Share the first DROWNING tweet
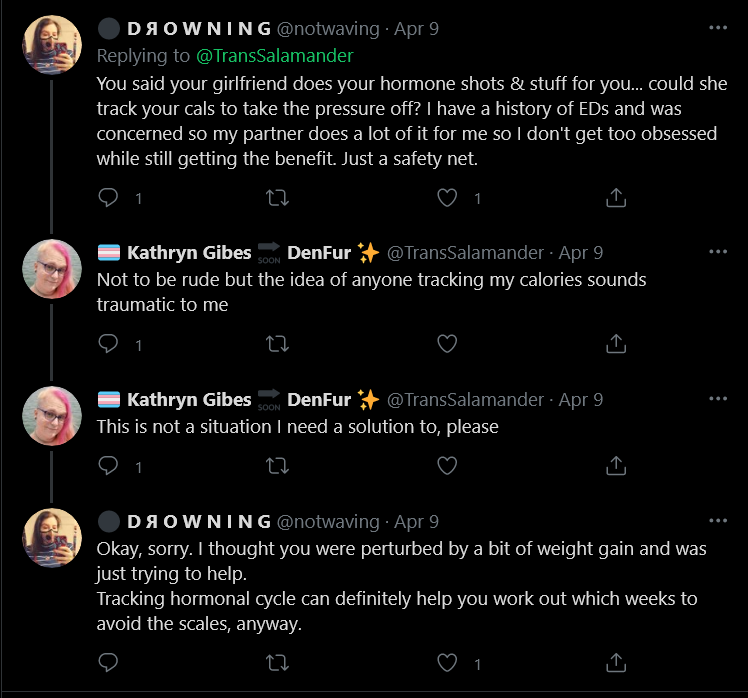This screenshot has width=748, height=698. click(616, 198)
